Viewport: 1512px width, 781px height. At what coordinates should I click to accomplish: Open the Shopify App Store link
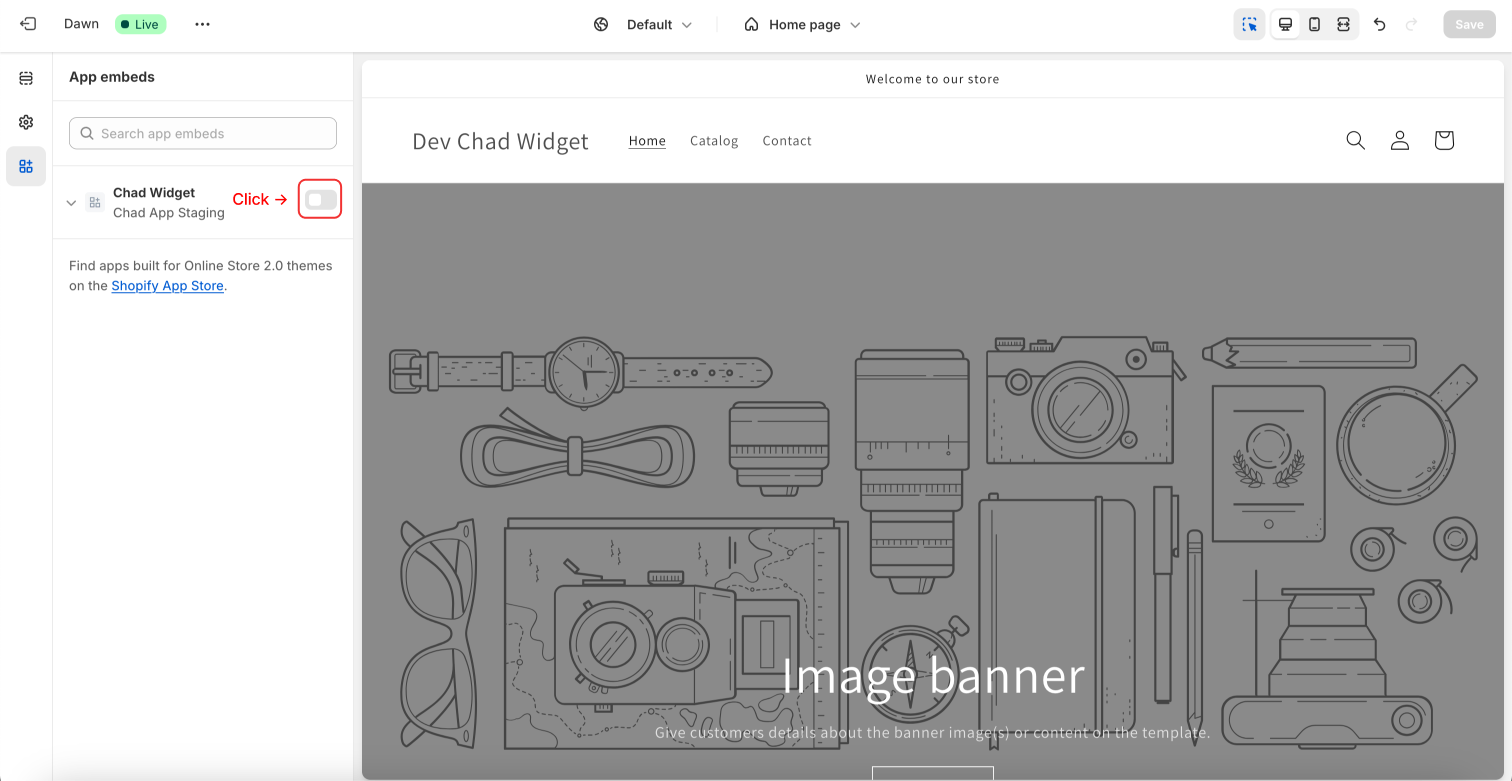167,286
